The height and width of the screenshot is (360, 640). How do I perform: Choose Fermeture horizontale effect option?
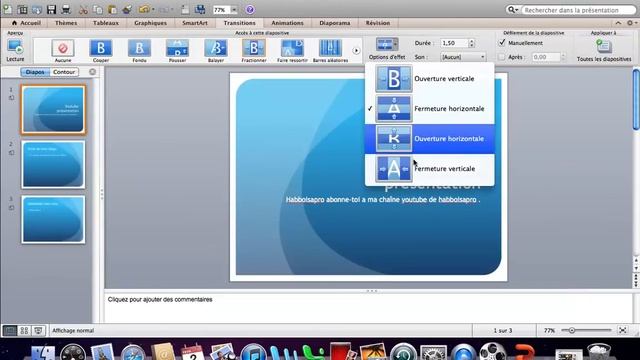[x=430, y=109]
